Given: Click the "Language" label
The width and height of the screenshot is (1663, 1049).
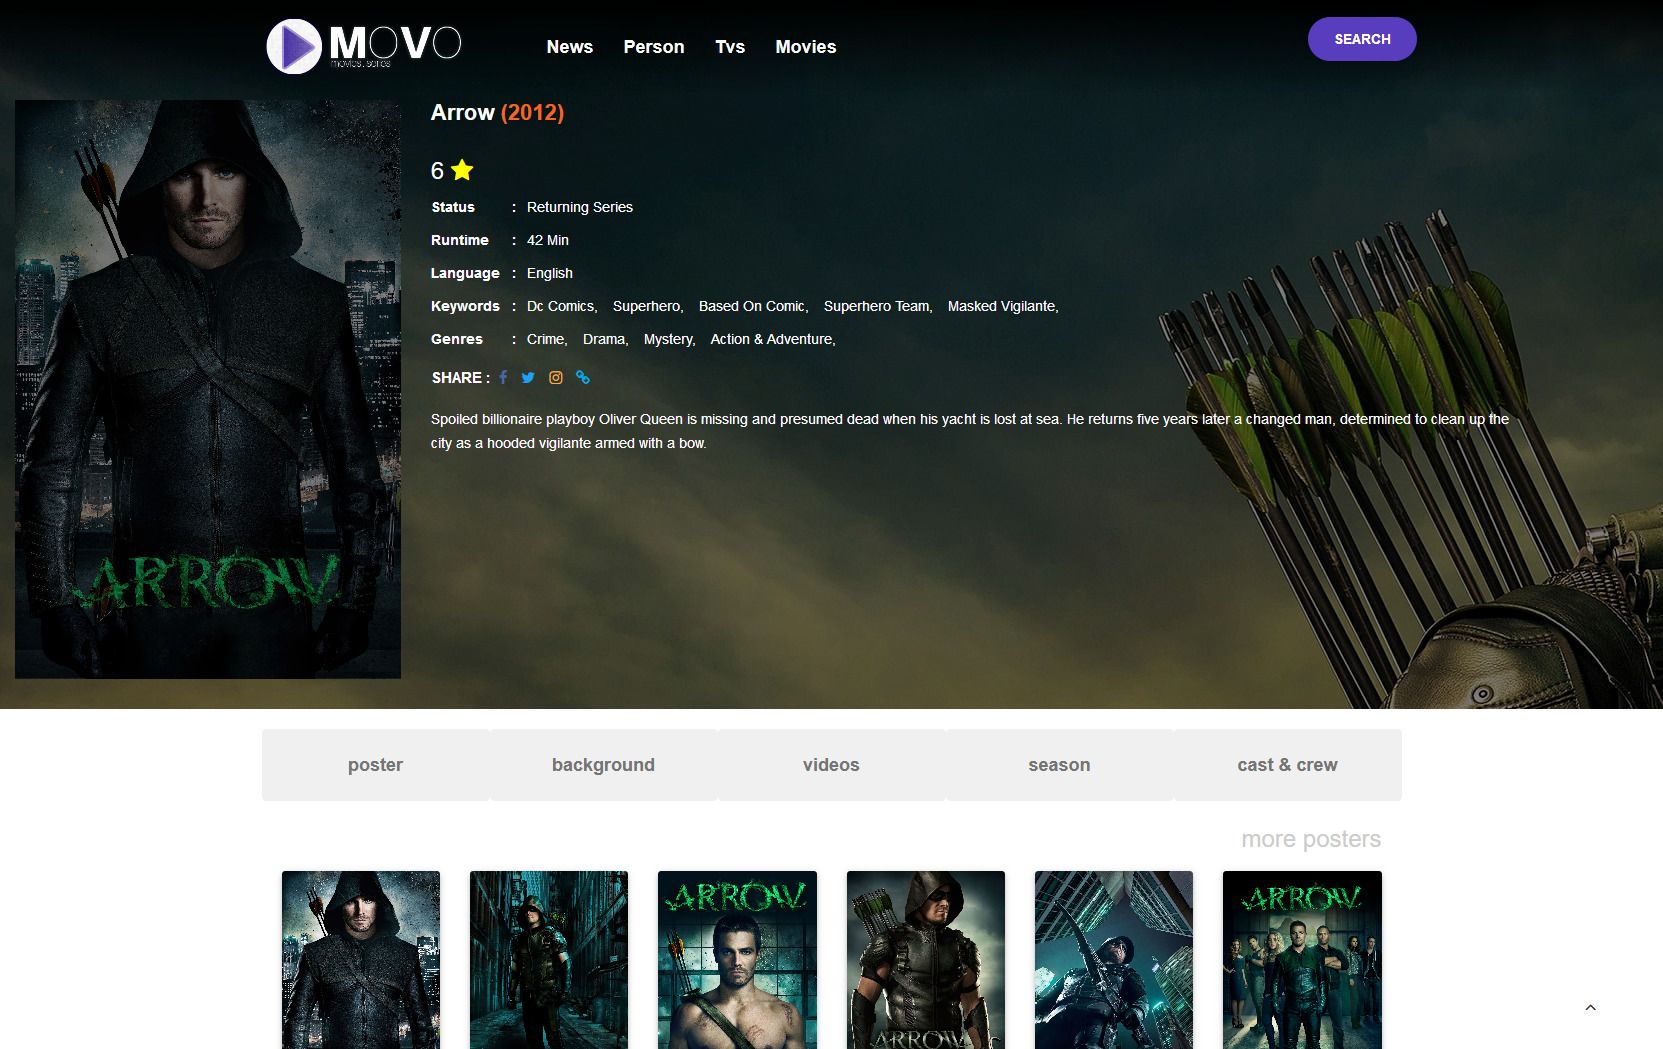Looking at the screenshot, I should coord(465,273).
